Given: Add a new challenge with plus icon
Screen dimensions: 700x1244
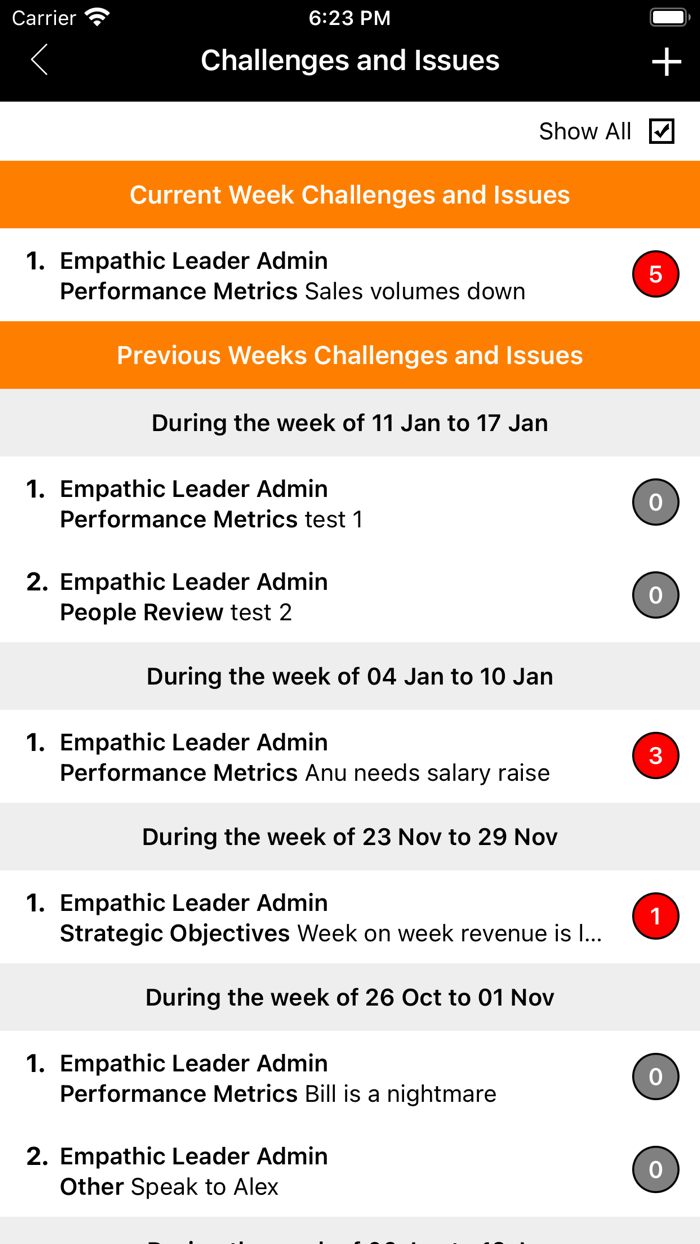Looking at the screenshot, I should pos(666,61).
